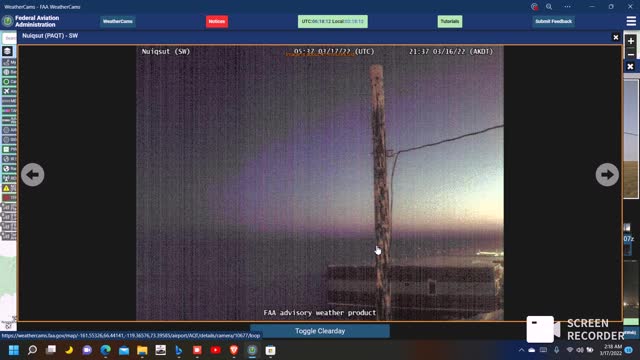This screenshot has width=640, height=360.
Task: Go to the next camera image arrow
Action: (x=607, y=175)
